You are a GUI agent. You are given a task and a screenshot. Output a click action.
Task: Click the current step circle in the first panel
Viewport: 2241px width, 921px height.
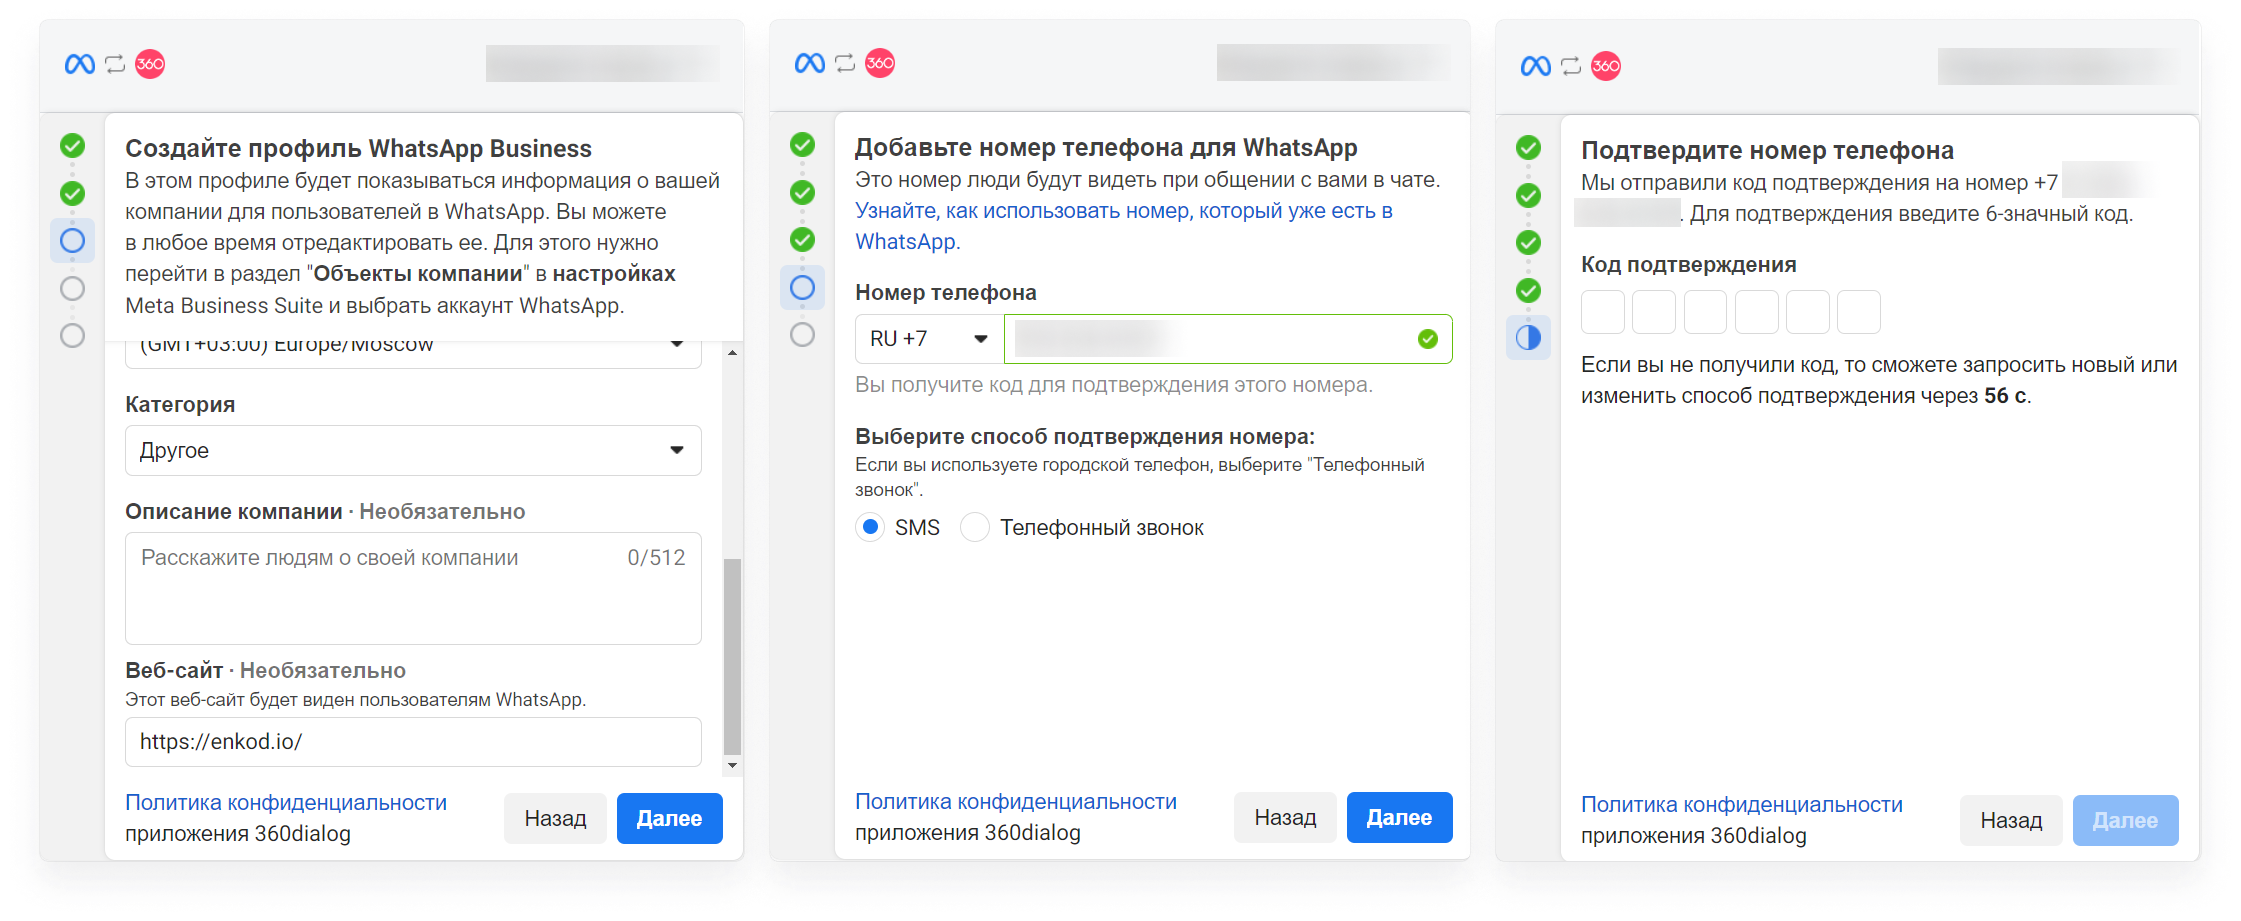[x=72, y=241]
